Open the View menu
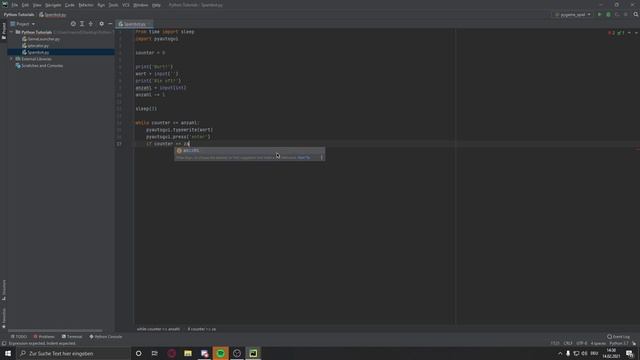640x360 pixels. (x=37, y=5)
